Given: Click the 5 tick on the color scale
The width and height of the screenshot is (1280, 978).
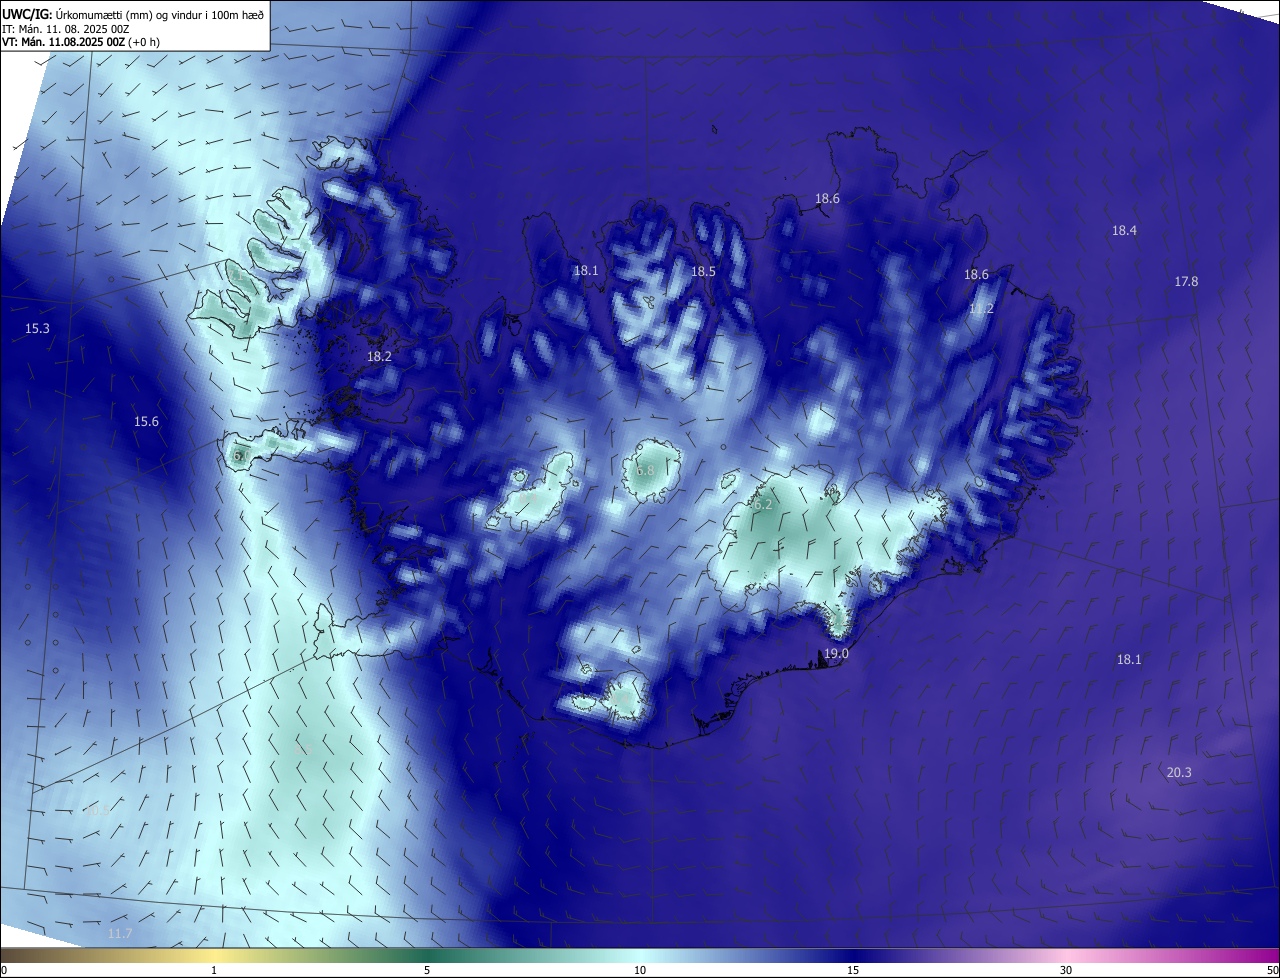Looking at the screenshot, I should coord(427,970).
